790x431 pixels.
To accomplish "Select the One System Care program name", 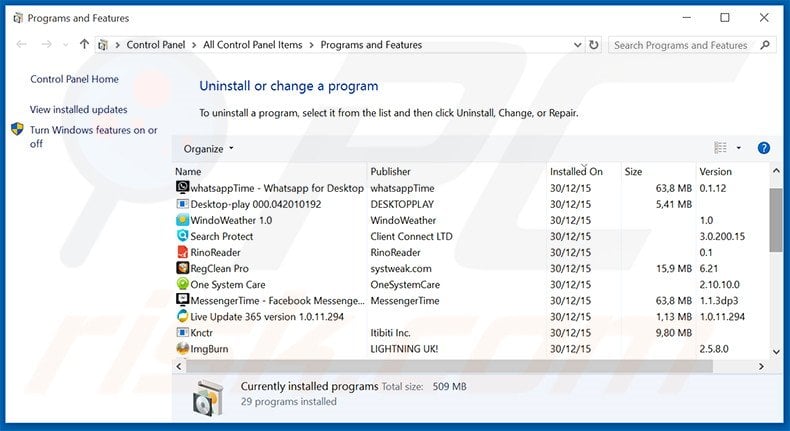I will [x=228, y=284].
